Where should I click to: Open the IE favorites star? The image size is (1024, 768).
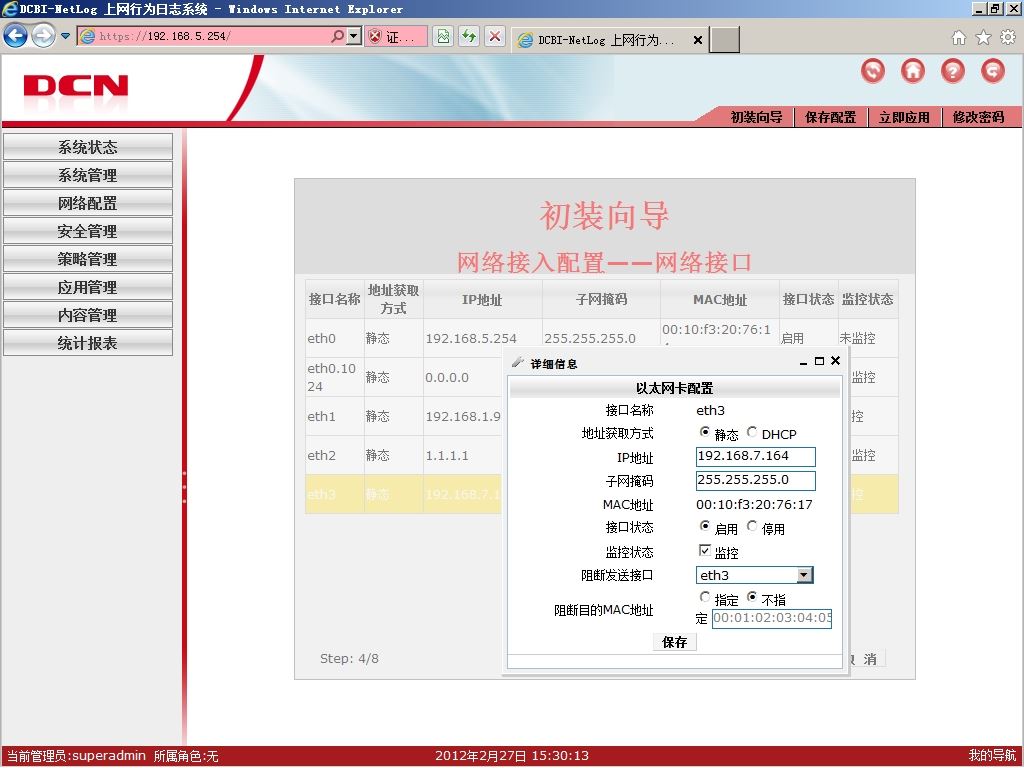tap(983, 37)
